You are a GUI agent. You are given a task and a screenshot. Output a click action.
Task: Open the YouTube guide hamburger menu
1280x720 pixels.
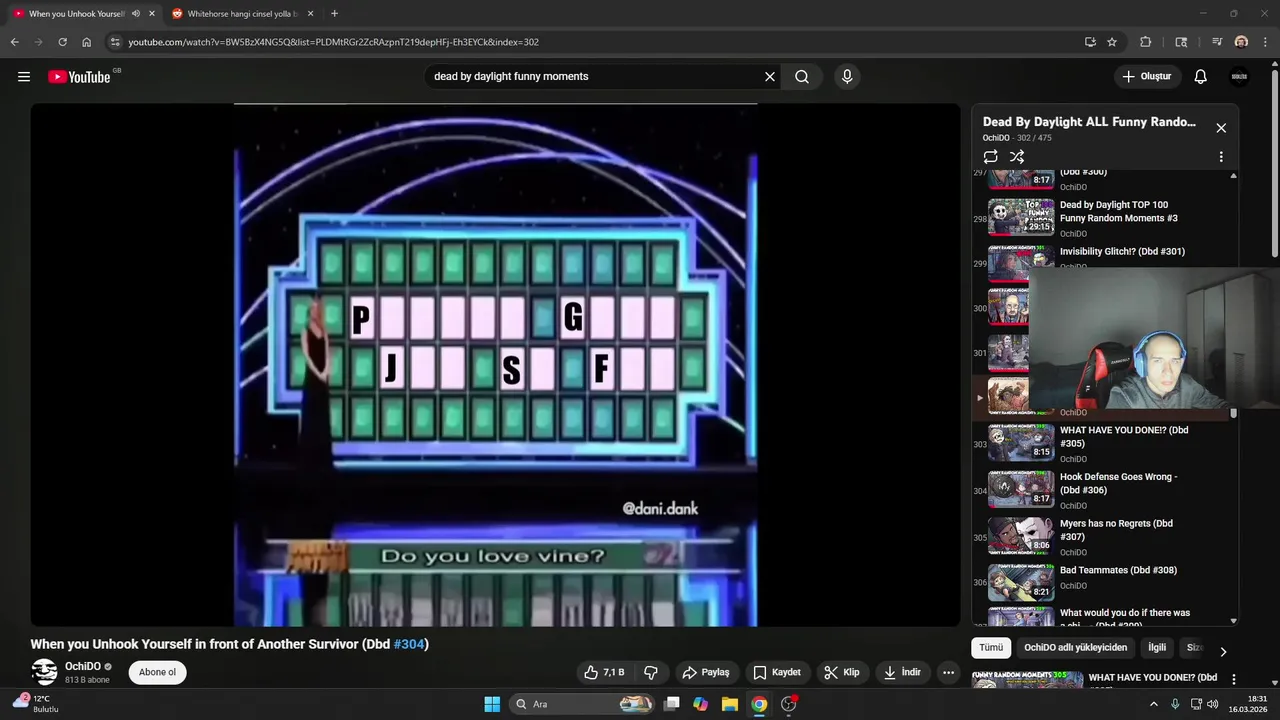(24, 77)
